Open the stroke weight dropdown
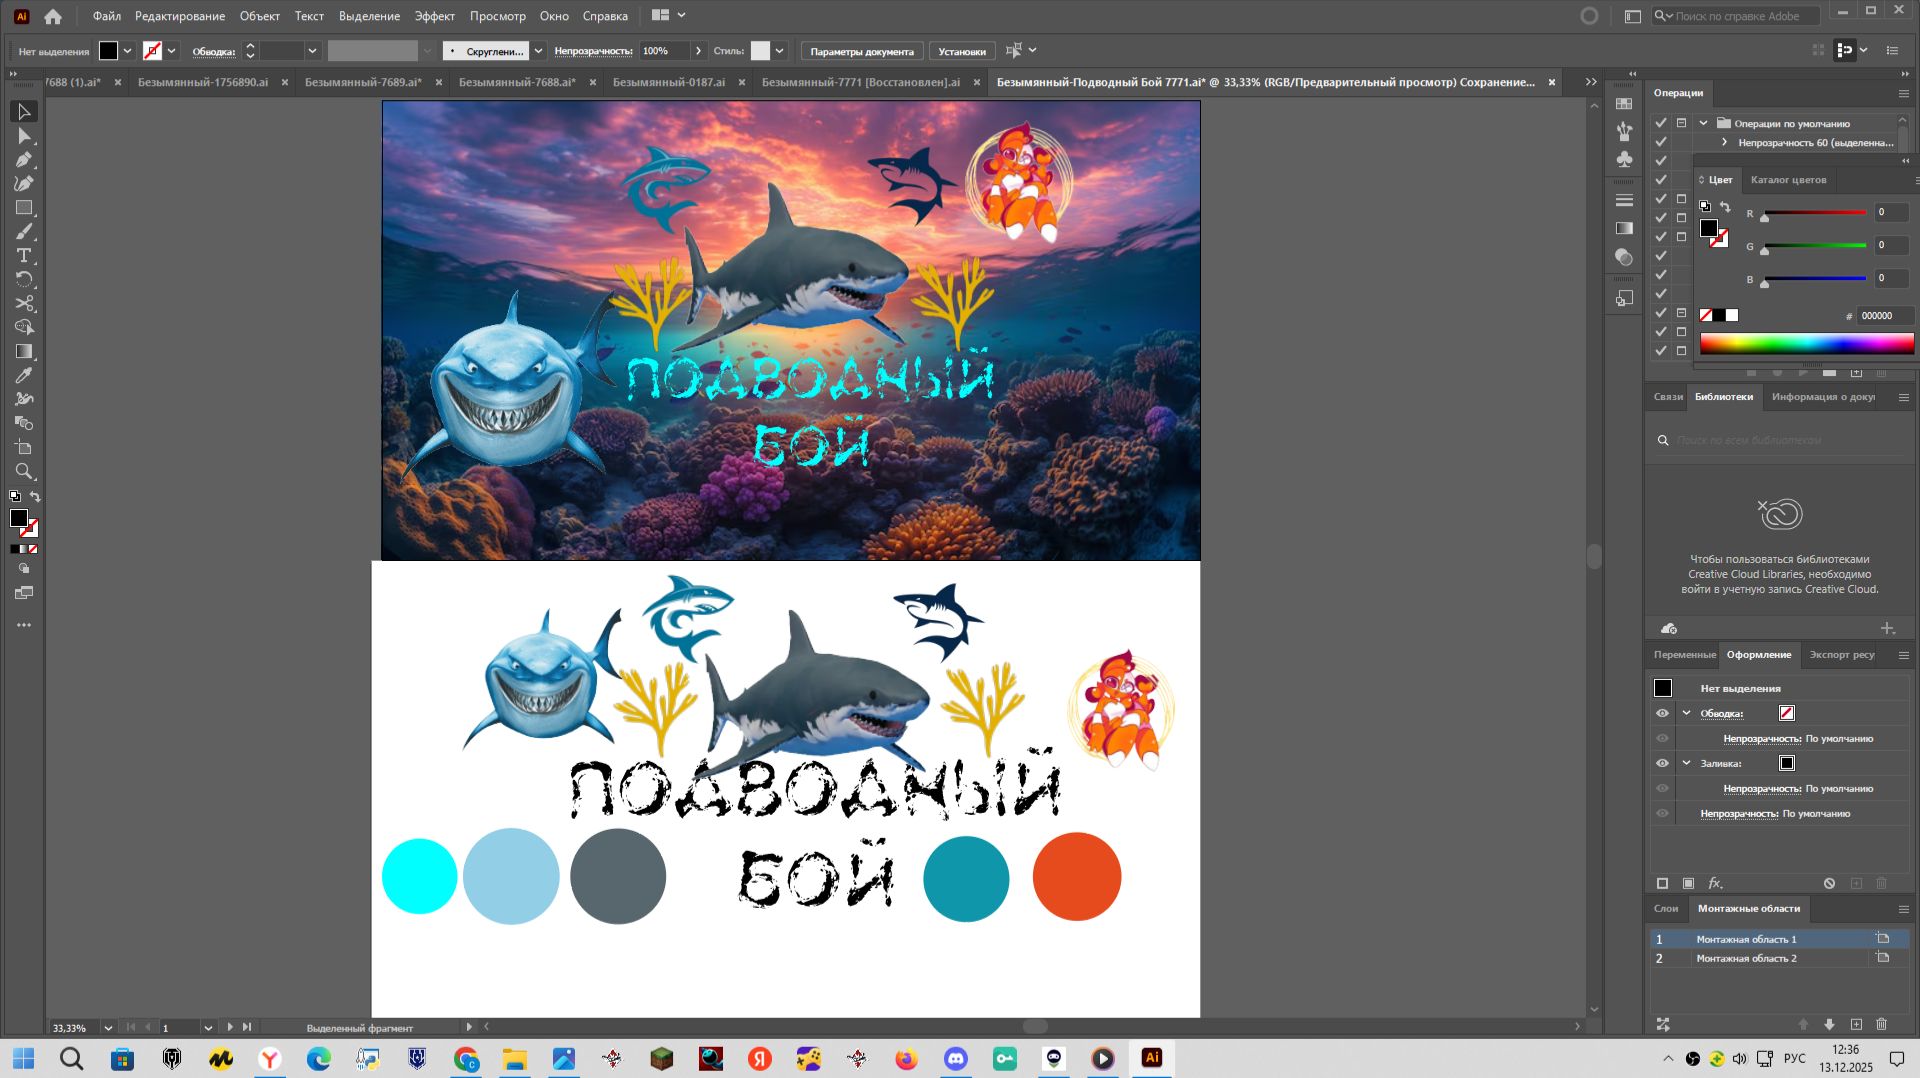Screen dimensions: 1920x1078 (312, 51)
